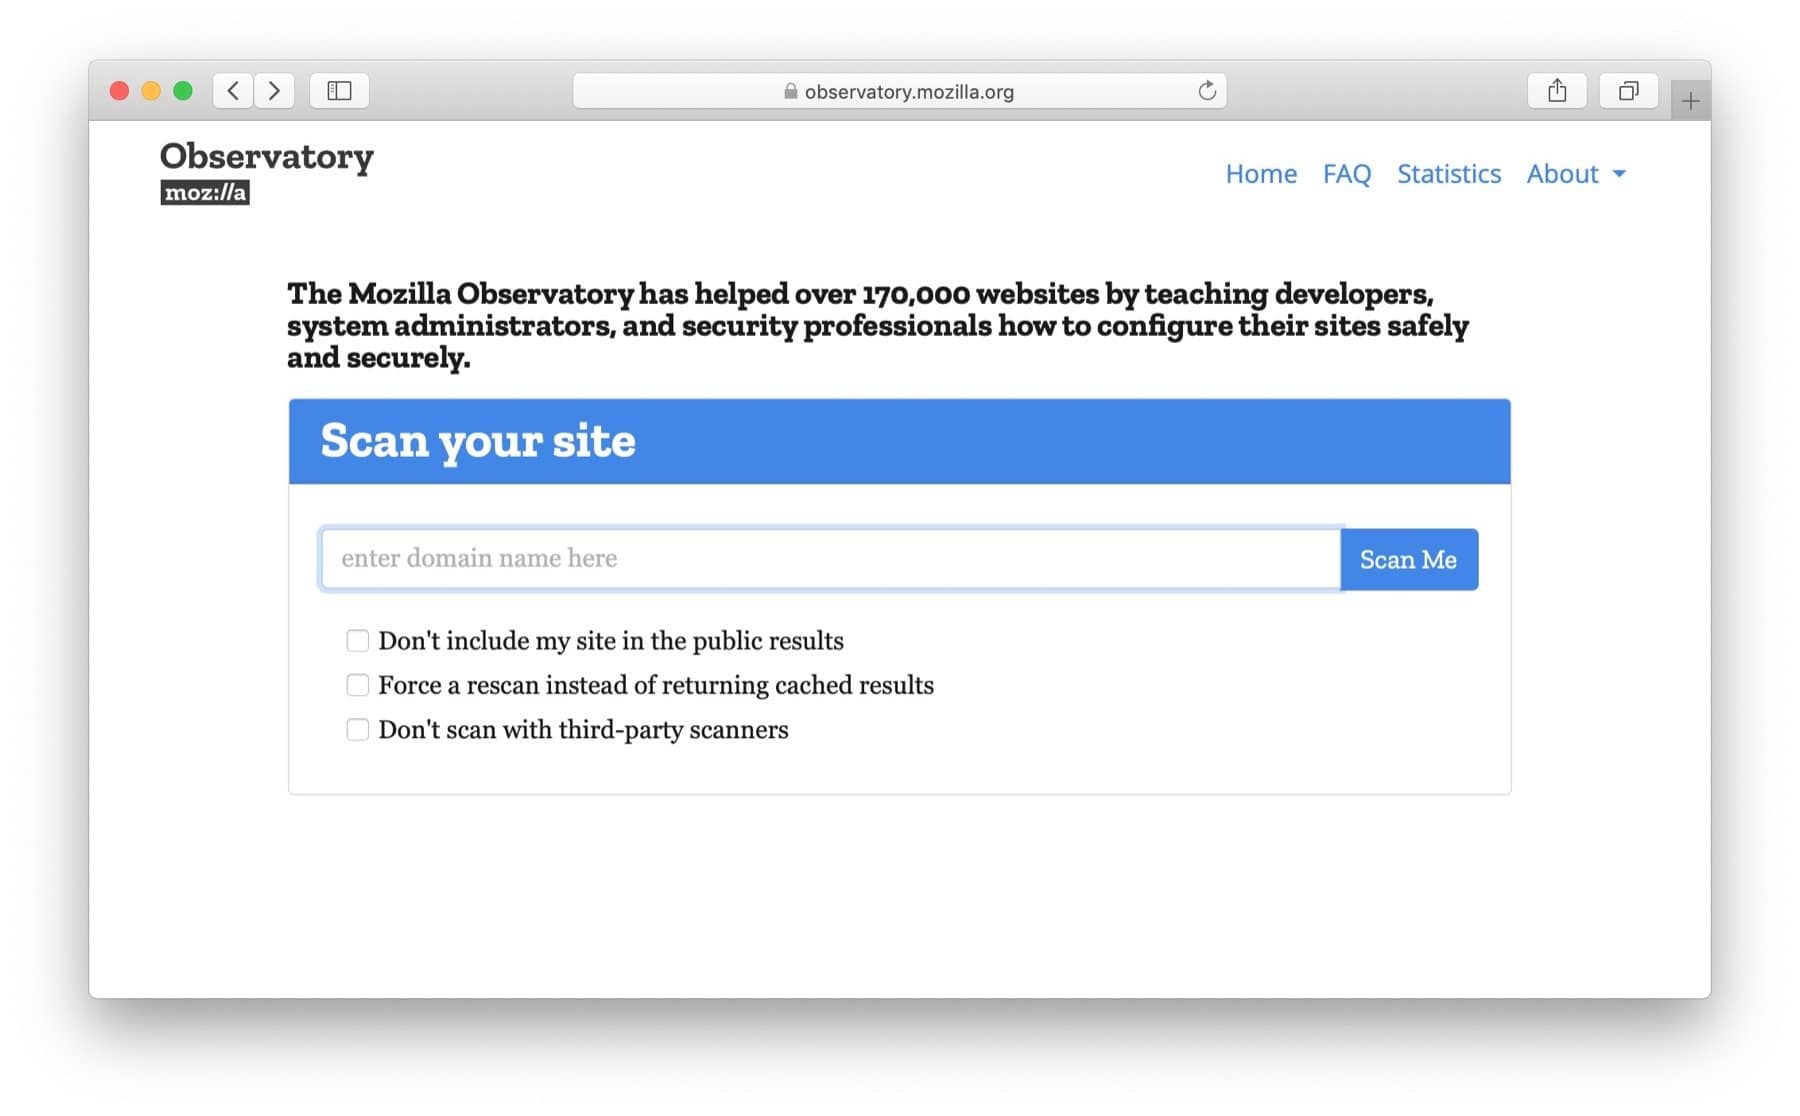1800x1116 pixels.
Task: Click the Safari forward arrow
Action: click(x=274, y=91)
